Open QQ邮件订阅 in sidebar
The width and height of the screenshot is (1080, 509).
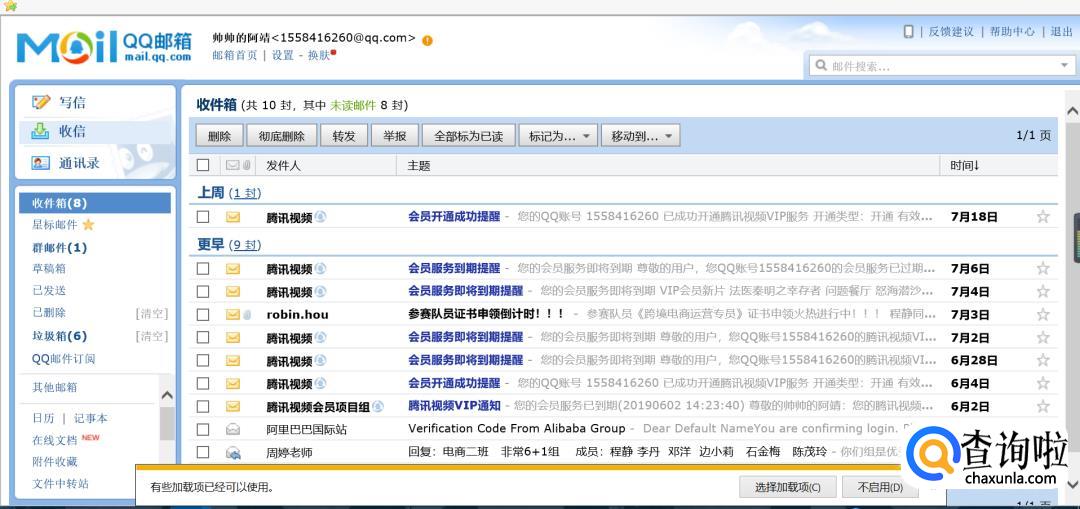[63, 358]
